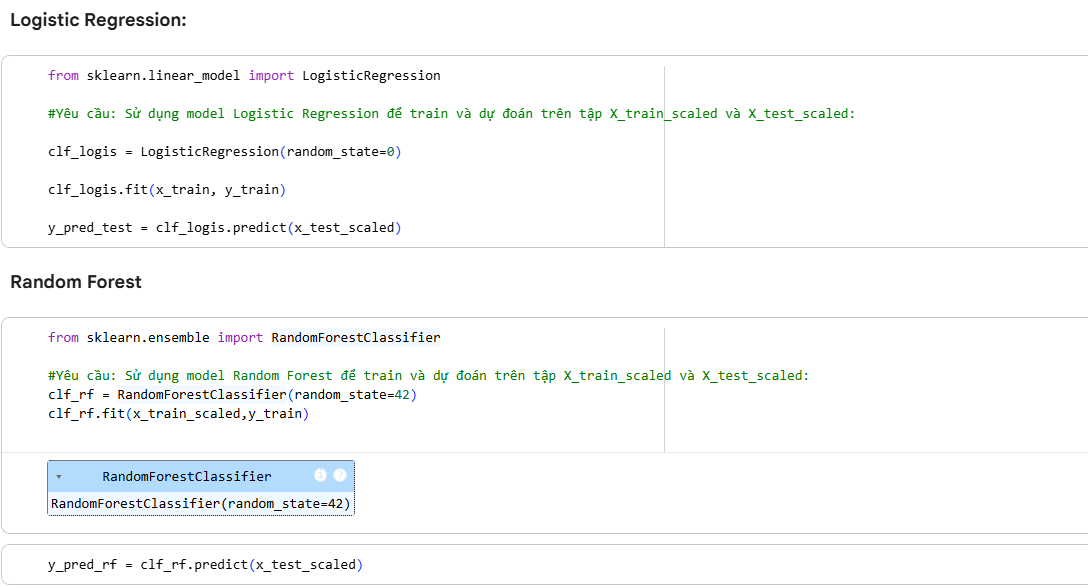
Task: Click the 'y_pred_rf = clf_rf.predict(x_test_scaled)' line
Action: tap(205, 564)
